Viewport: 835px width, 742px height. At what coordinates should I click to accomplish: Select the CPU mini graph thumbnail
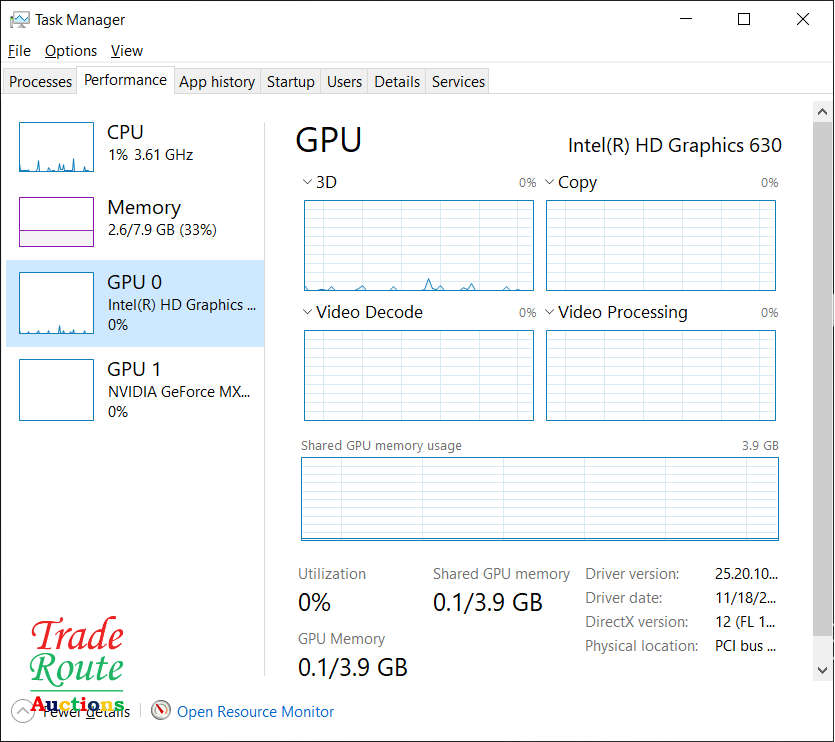point(56,147)
